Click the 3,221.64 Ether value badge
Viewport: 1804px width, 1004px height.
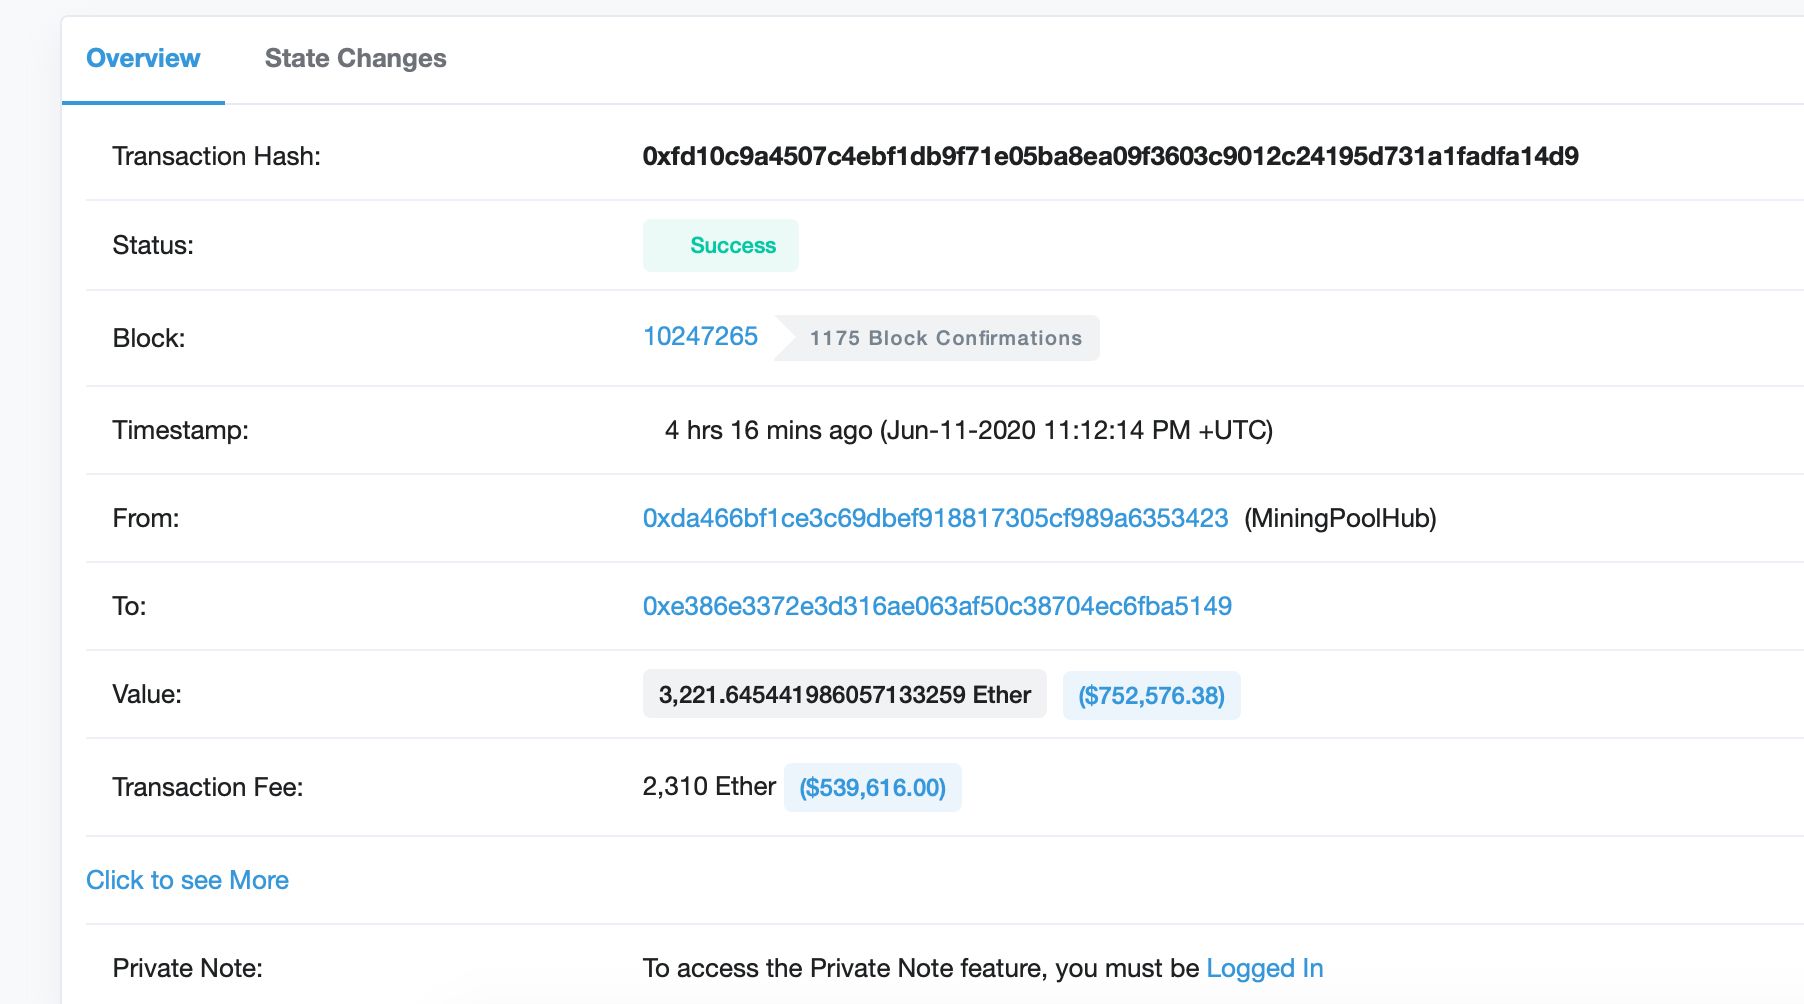click(844, 695)
